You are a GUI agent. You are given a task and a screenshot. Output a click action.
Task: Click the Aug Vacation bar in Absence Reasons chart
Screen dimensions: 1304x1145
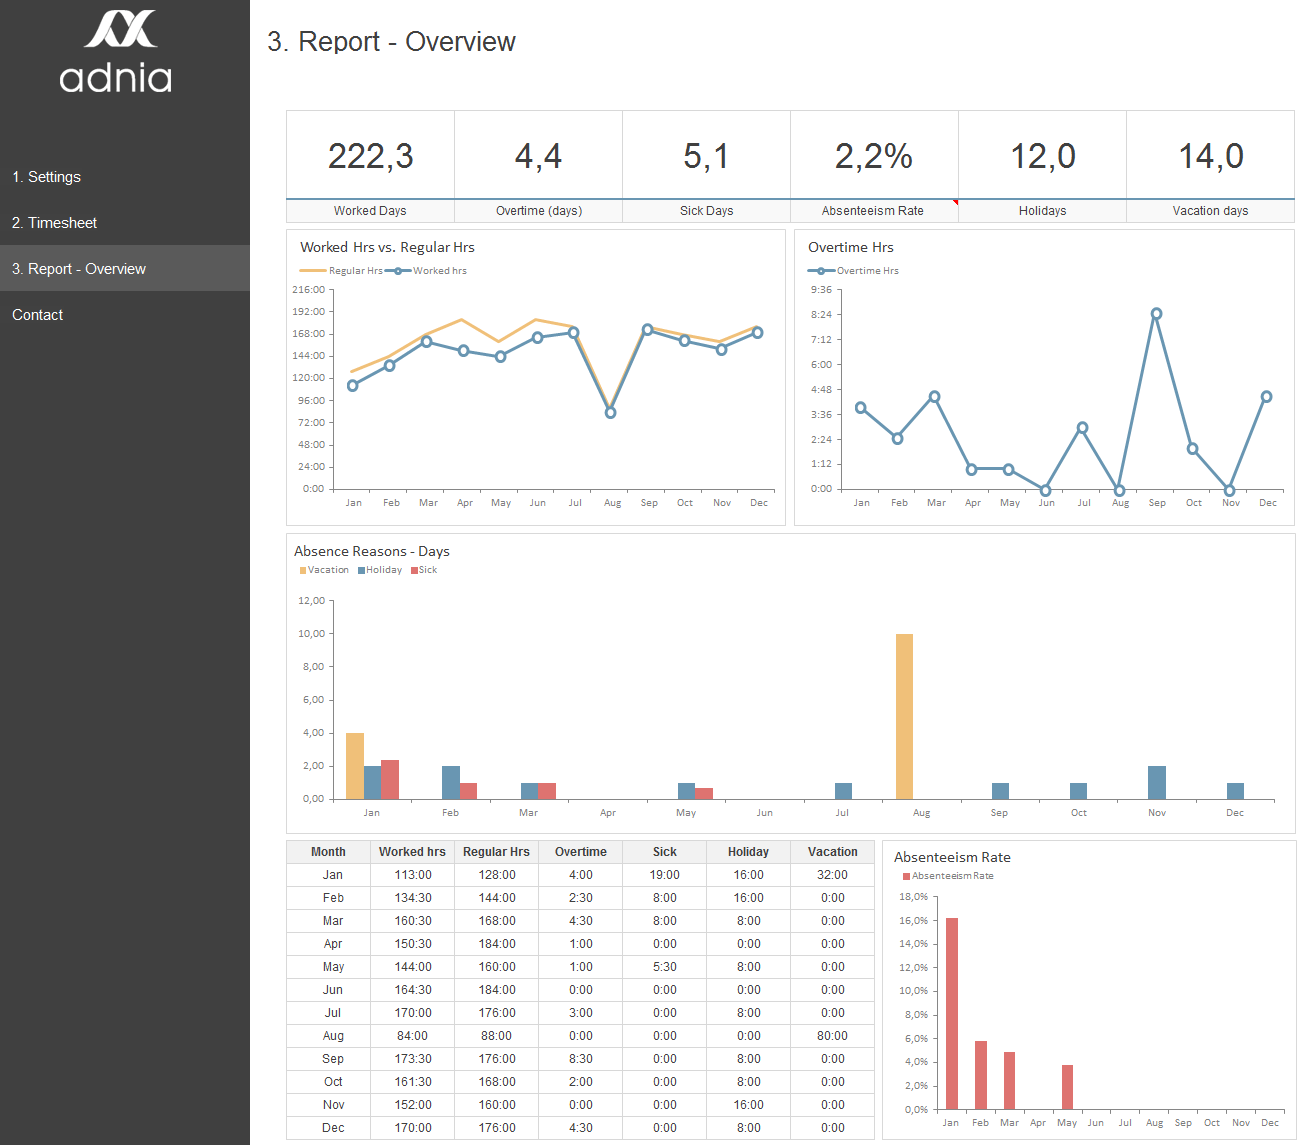pos(903,715)
